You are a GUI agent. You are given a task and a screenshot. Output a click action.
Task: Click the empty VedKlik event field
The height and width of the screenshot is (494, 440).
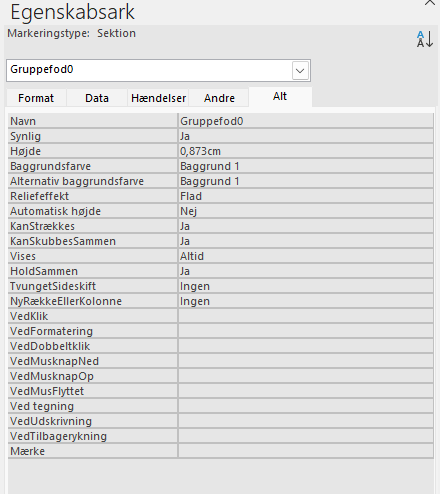306,316
